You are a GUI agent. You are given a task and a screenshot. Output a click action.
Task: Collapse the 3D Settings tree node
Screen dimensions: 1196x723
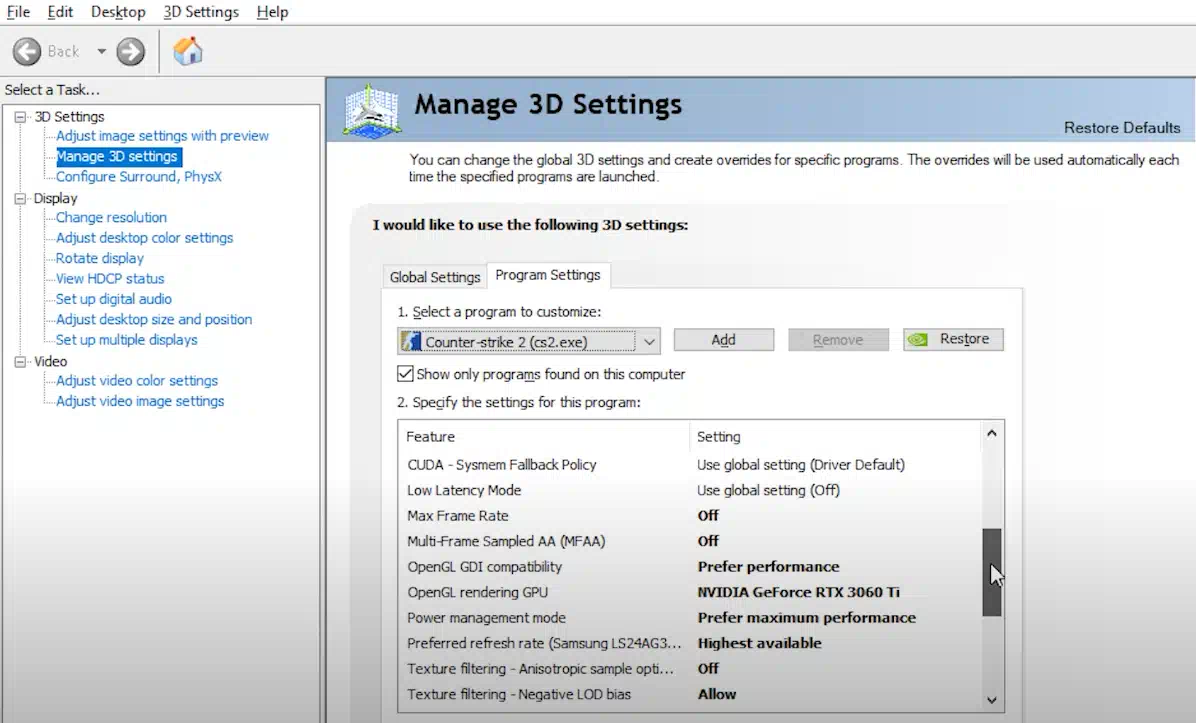coord(21,117)
